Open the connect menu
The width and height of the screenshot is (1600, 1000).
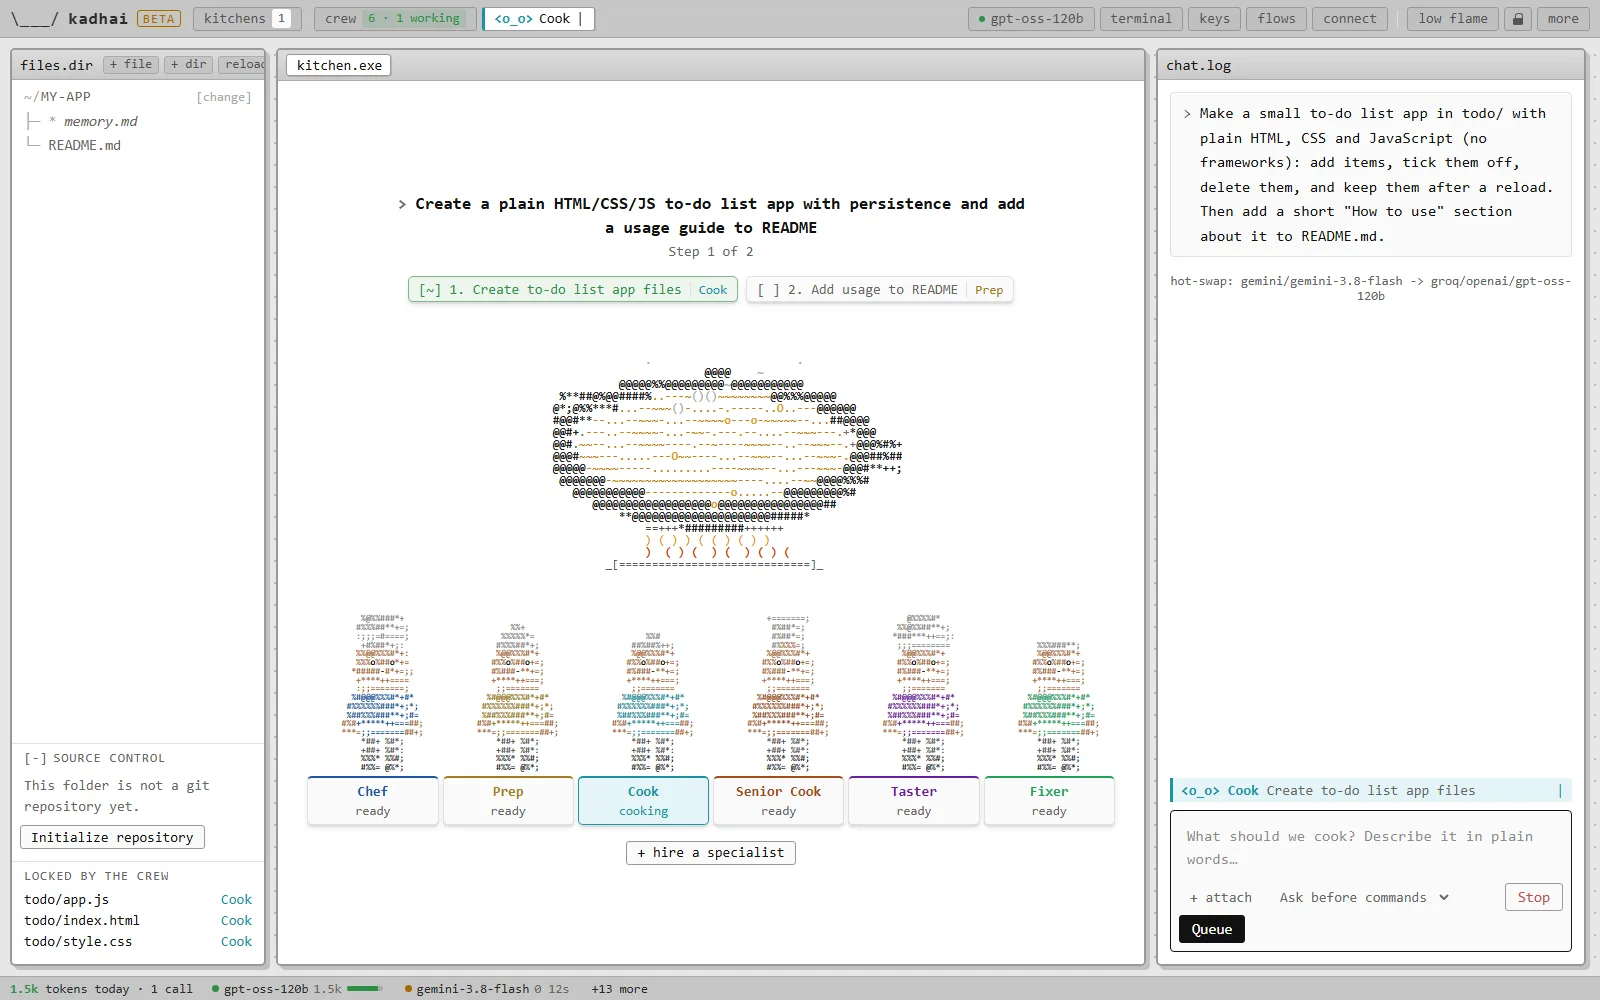[1350, 19]
